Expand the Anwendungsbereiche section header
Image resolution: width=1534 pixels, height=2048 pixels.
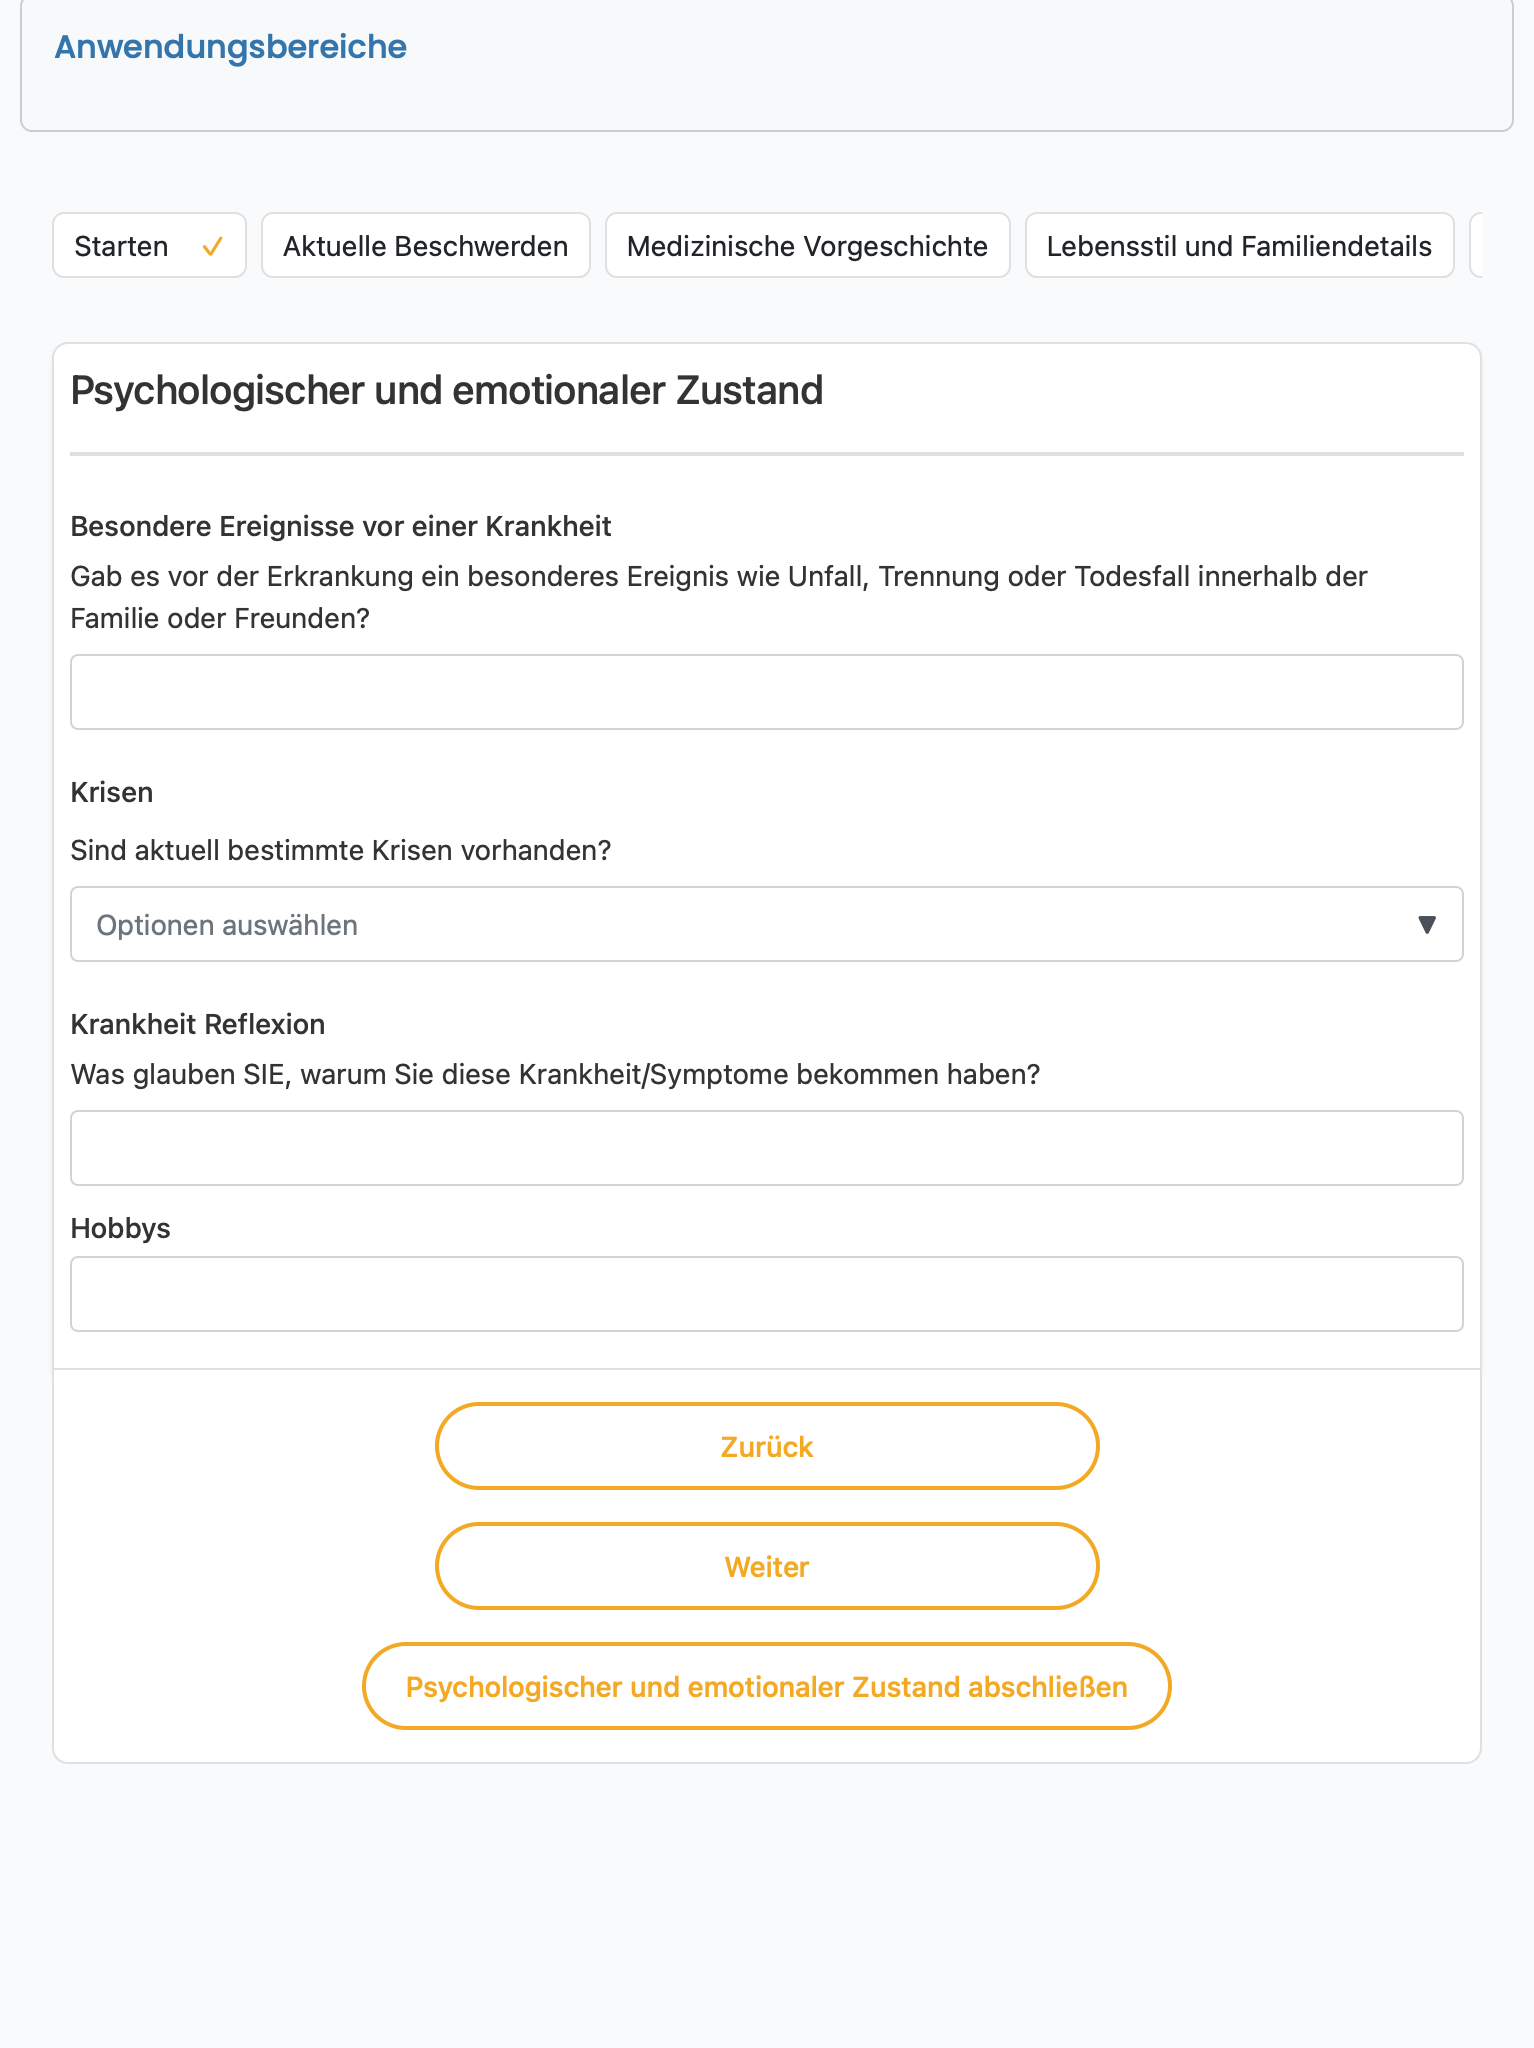click(x=230, y=47)
